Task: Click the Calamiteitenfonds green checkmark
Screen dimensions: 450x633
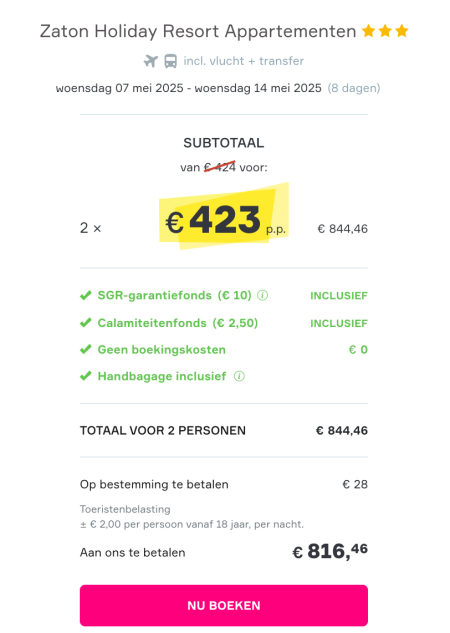Action: [x=86, y=323]
